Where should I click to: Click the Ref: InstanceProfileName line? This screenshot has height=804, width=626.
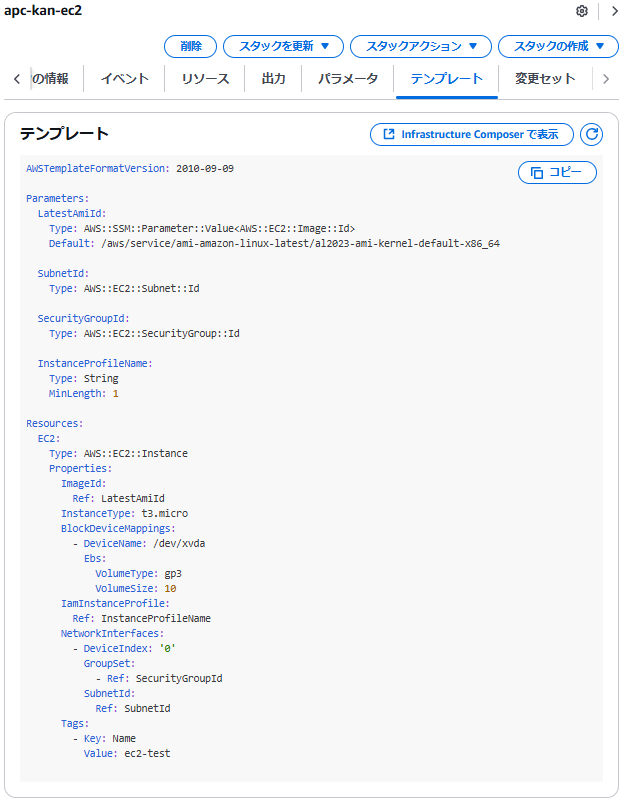(x=142, y=618)
